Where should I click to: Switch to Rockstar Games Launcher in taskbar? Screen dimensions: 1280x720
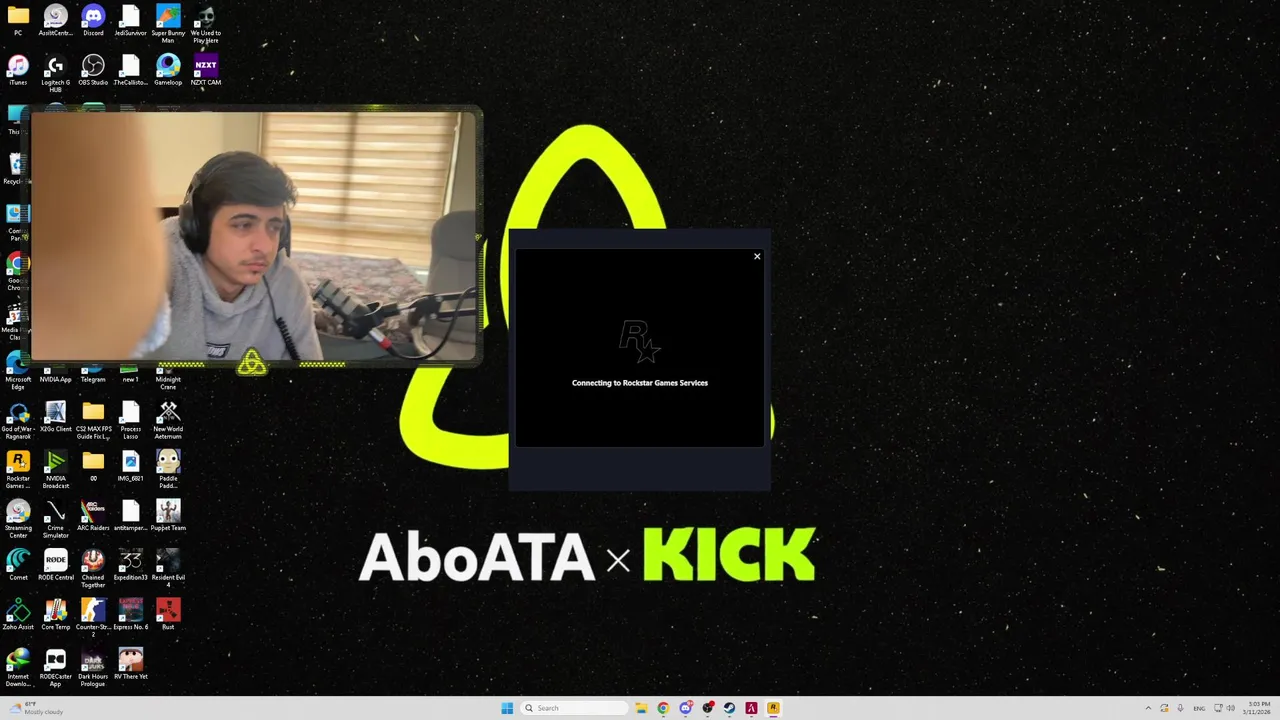tap(773, 708)
